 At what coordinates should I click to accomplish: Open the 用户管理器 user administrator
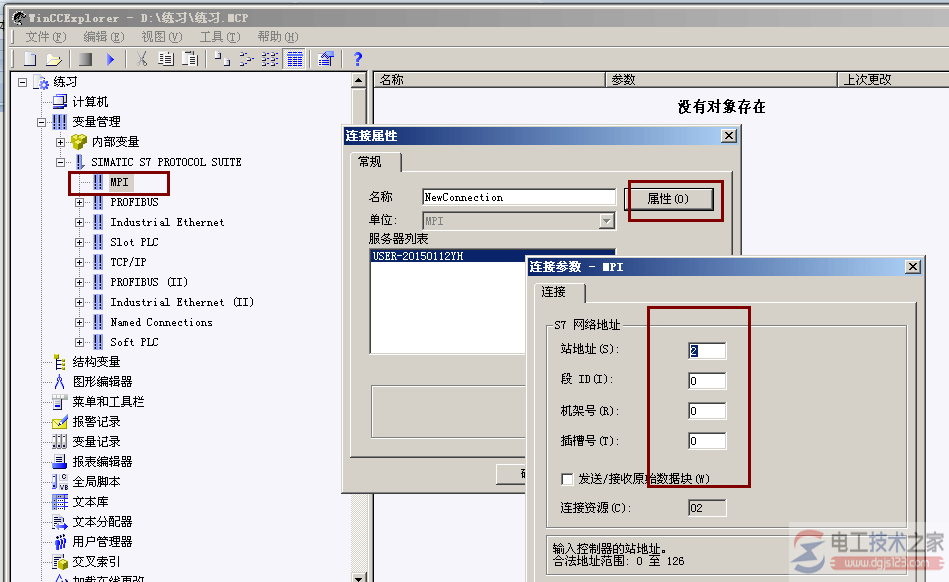pyautogui.click(x=102, y=541)
